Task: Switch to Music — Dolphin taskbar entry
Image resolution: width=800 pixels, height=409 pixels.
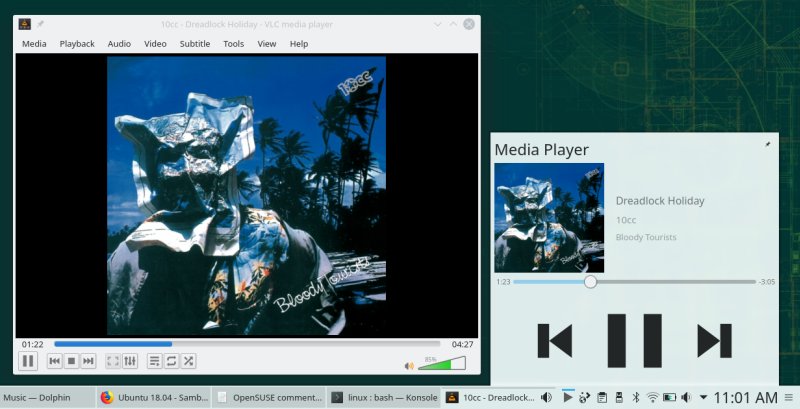Action: pyautogui.click(x=47, y=398)
